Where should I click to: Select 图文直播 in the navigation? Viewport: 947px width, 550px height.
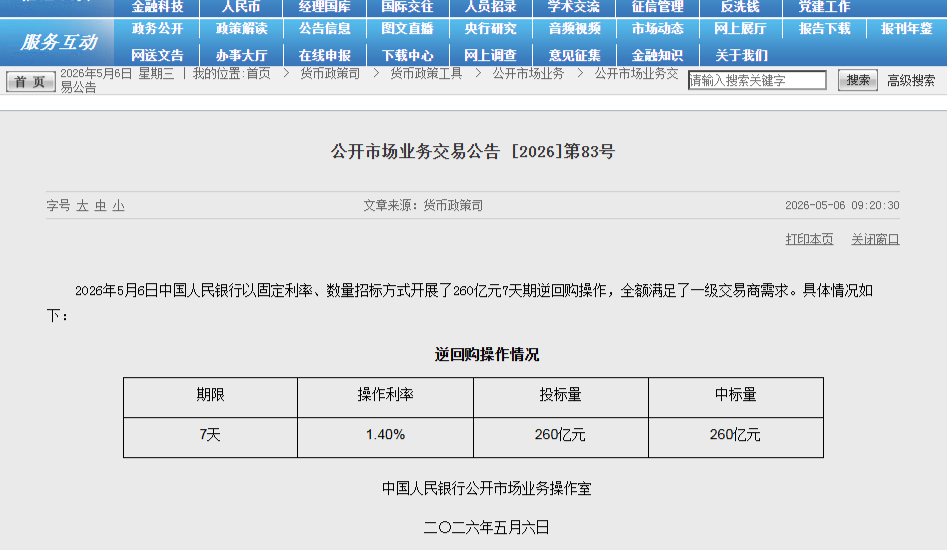(x=407, y=28)
